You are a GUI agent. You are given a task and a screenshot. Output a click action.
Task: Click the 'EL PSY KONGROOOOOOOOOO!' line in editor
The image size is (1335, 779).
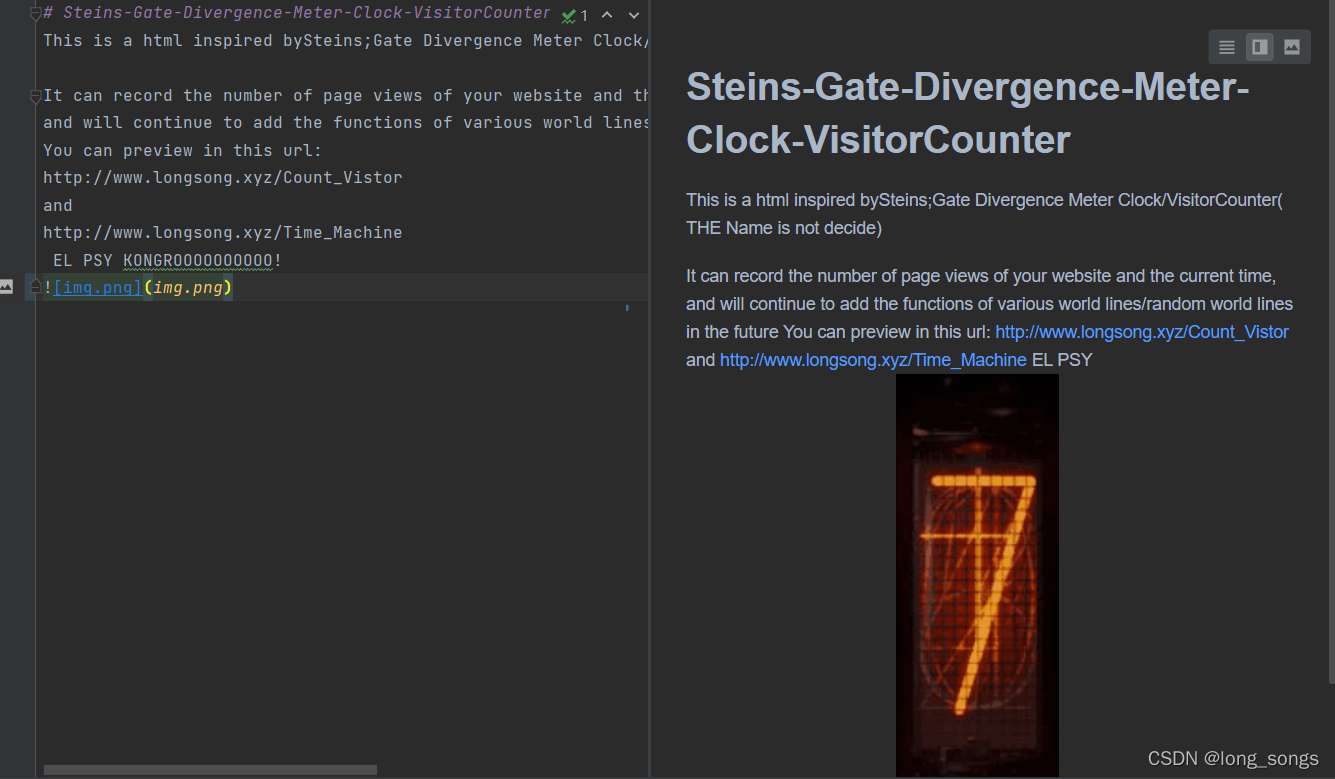coord(168,261)
